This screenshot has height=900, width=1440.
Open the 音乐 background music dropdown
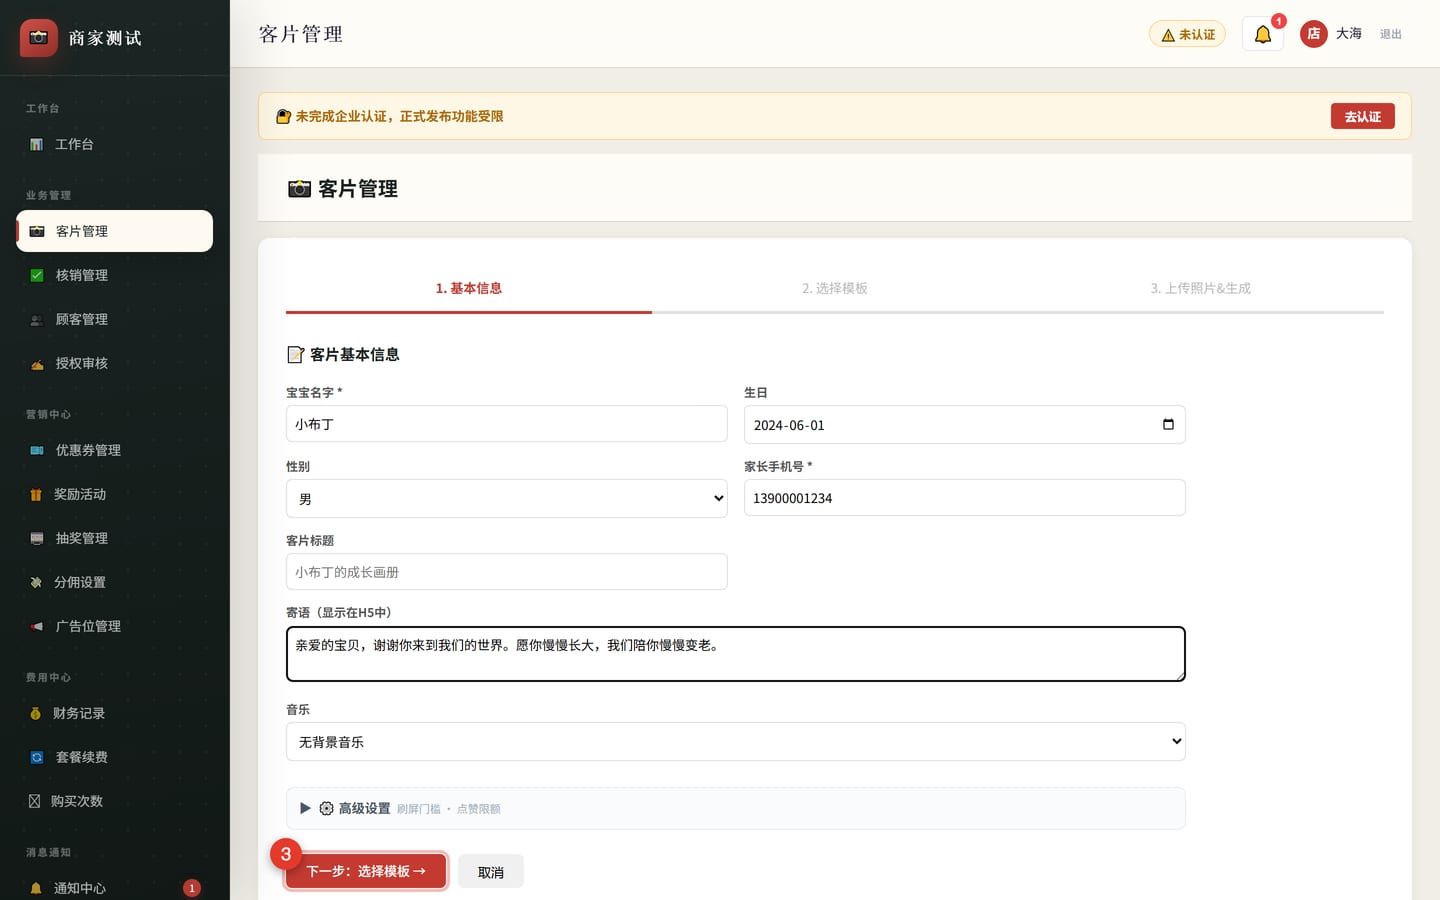point(735,741)
